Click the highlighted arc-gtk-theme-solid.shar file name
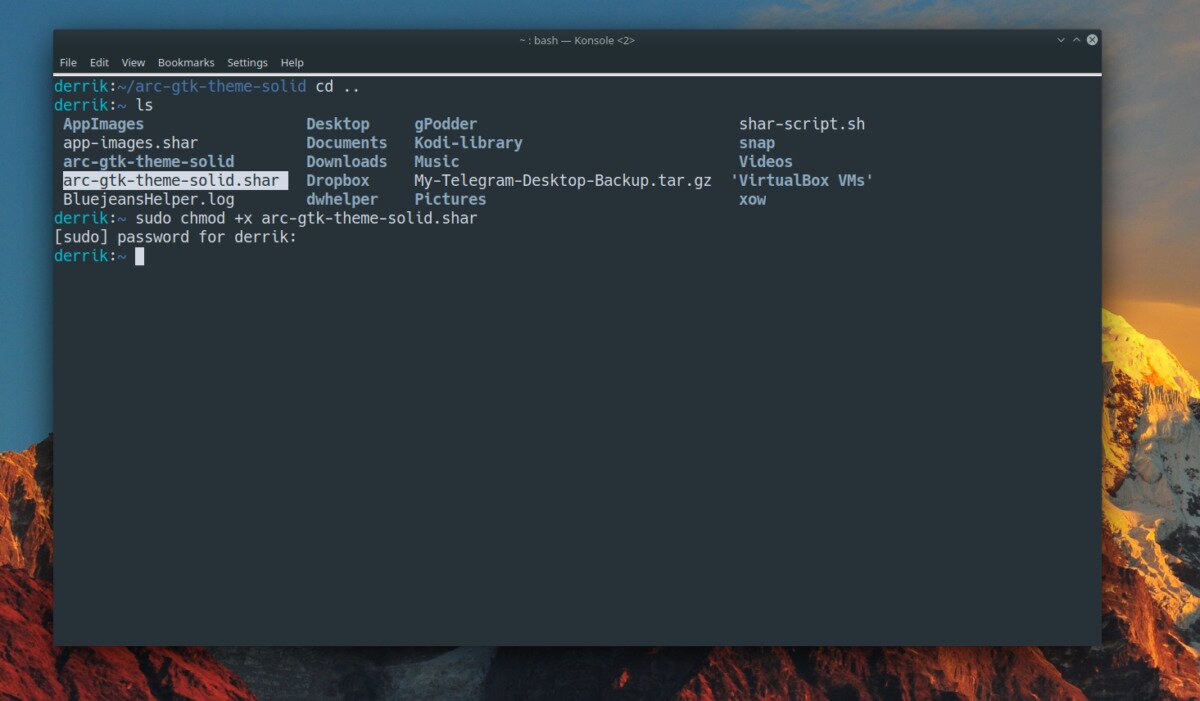The width and height of the screenshot is (1200, 701). click(172, 181)
